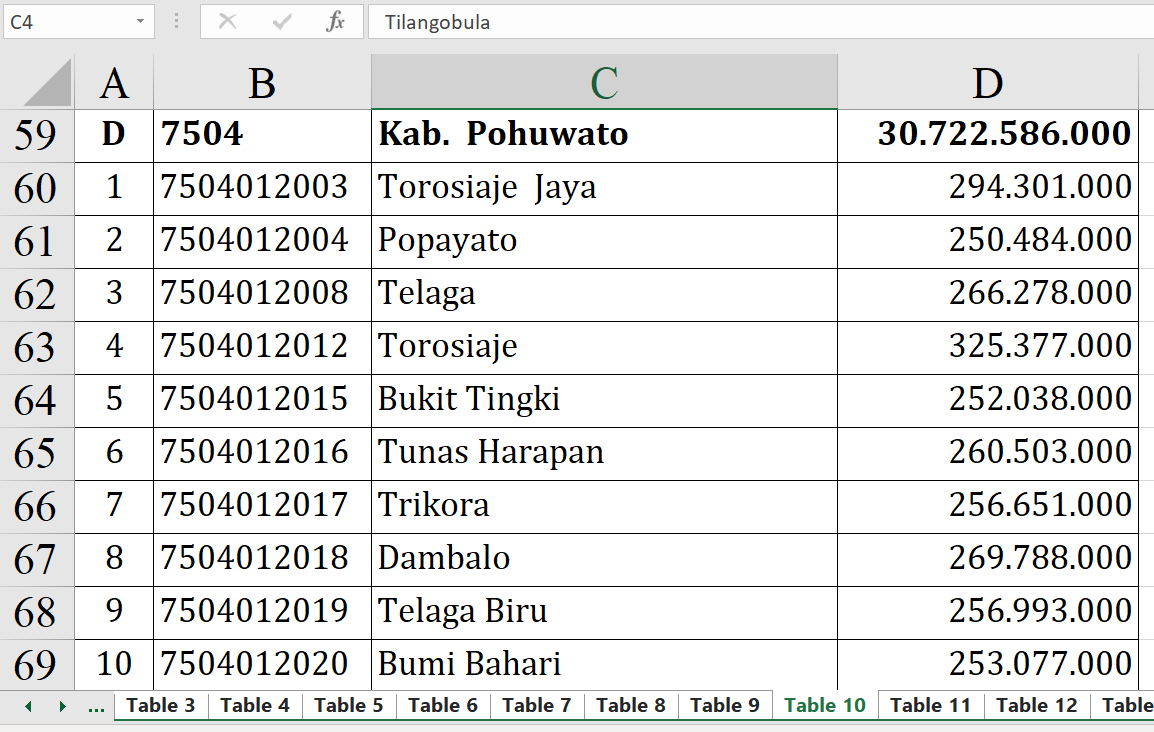Click the Cancel X icon in formula bar
The width and height of the screenshot is (1154, 732).
point(228,21)
